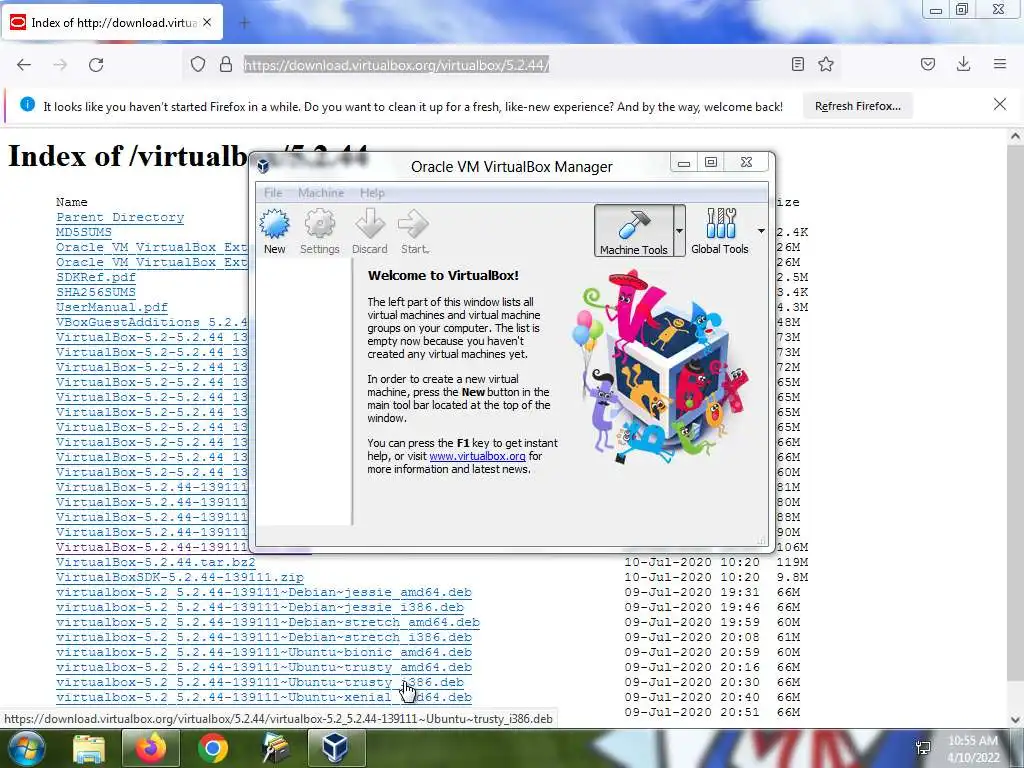
Task: Click the page scrollbar up arrow
Action: coord(1015,136)
